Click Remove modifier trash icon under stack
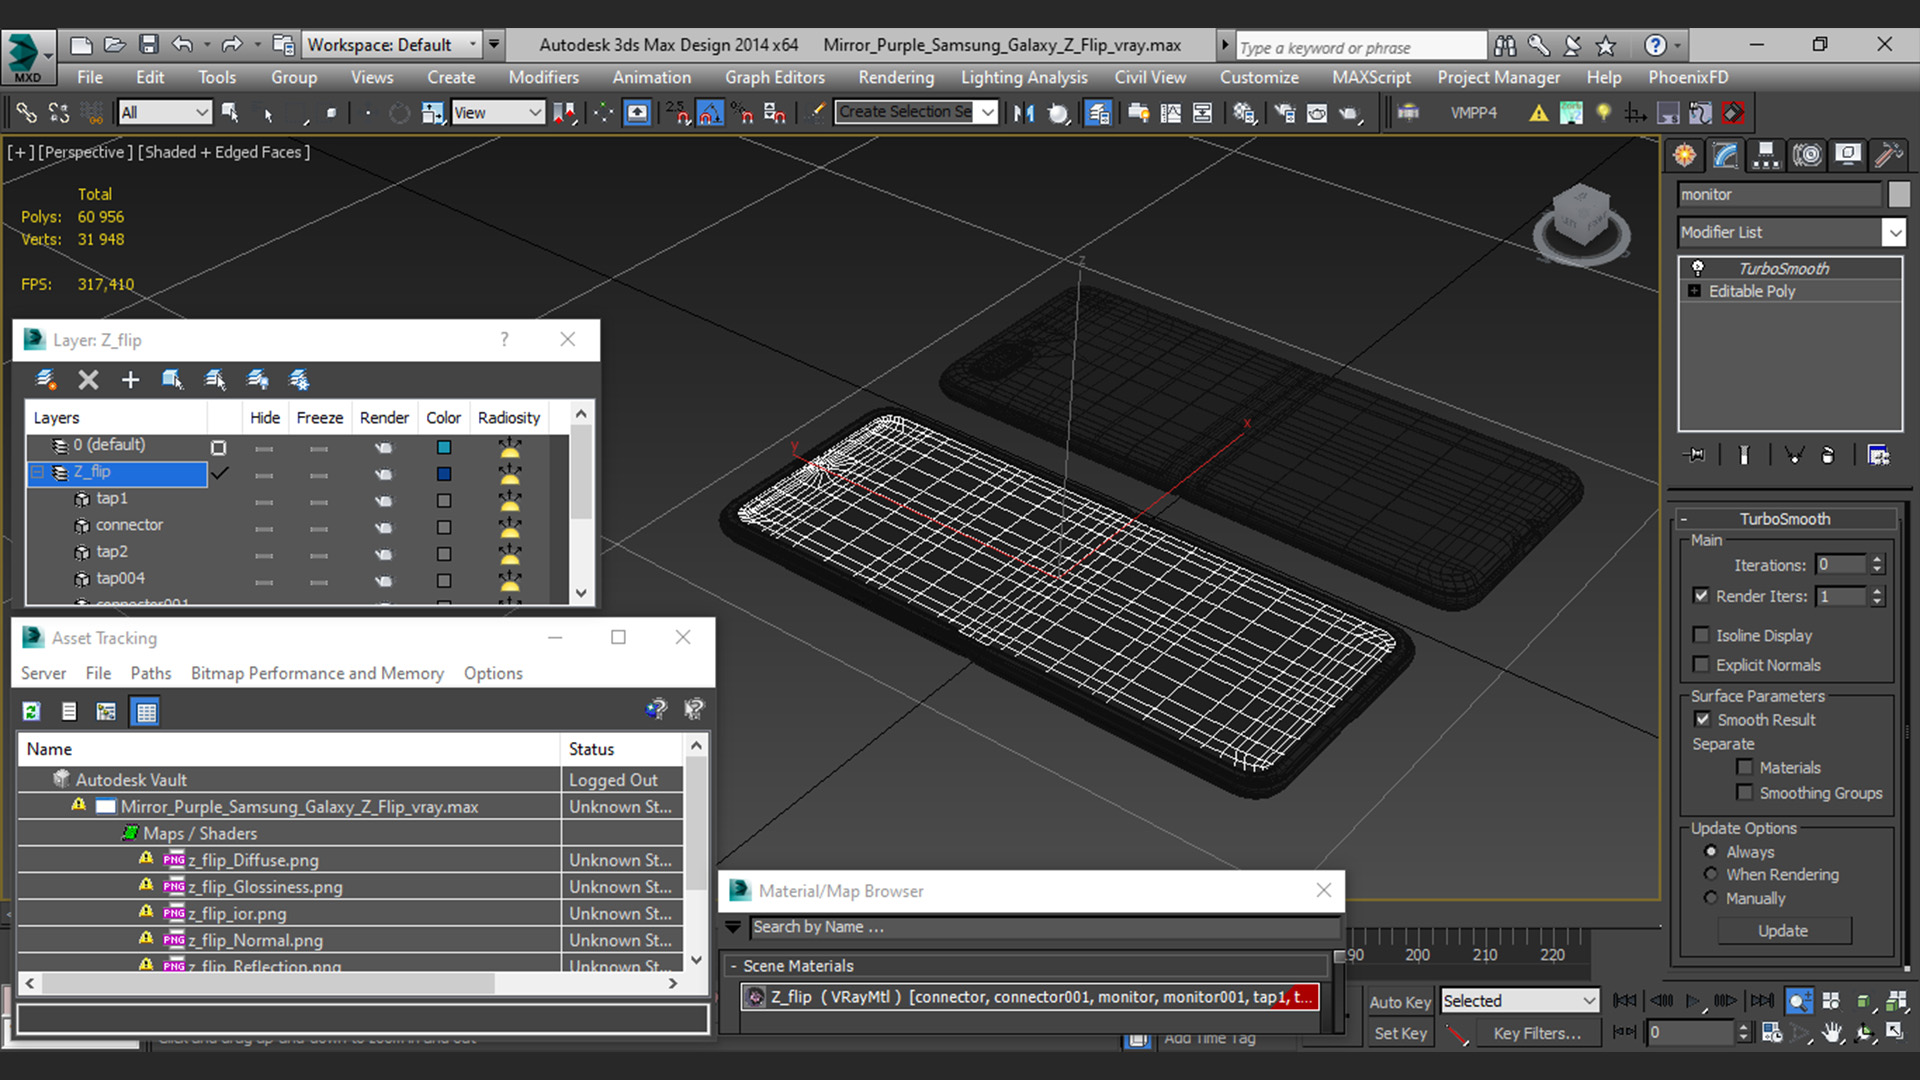This screenshot has height=1080, width=1920. click(x=1828, y=455)
